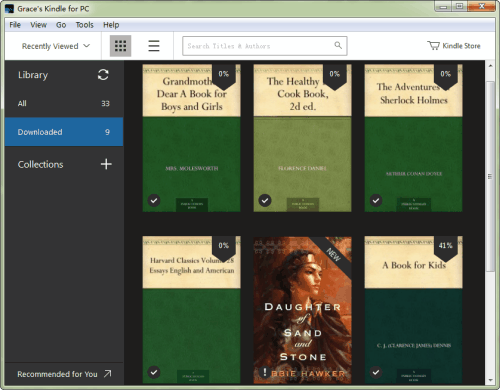Click scrollbar up arrow

490,66
